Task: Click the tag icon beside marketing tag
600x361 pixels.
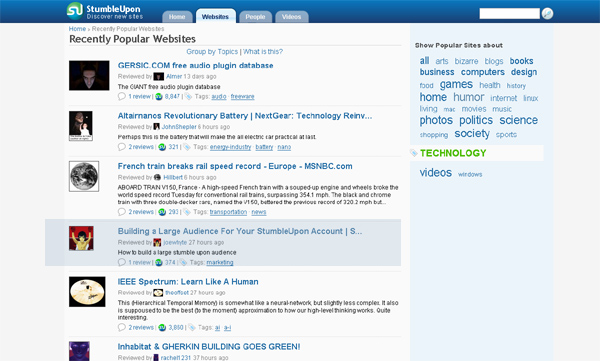Action: click(183, 263)
